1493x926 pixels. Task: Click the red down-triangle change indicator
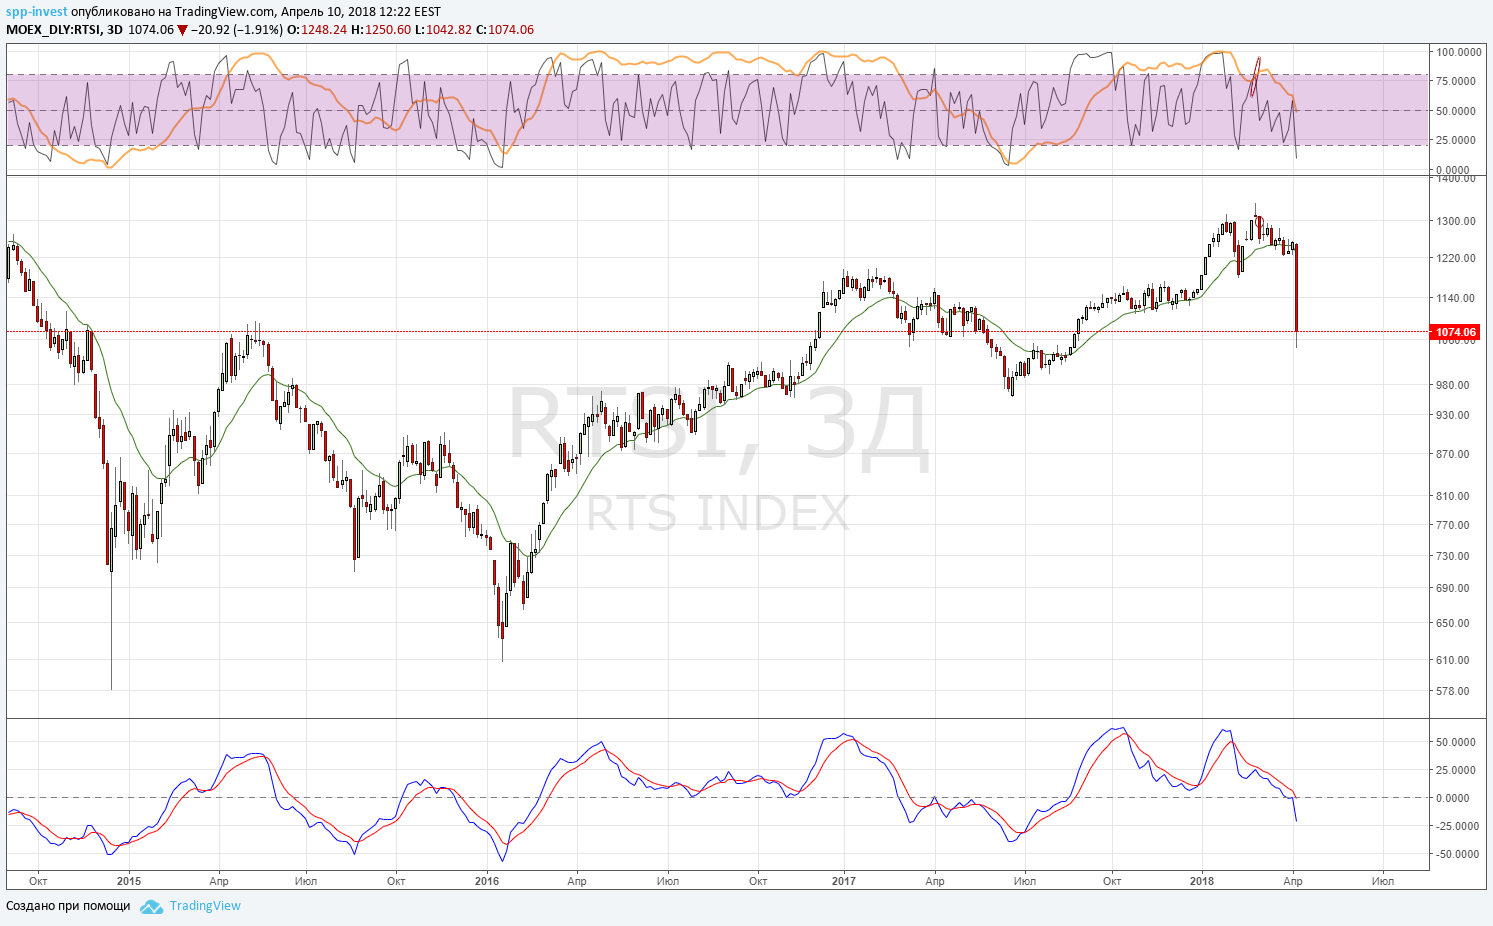click(x=182, y=30)
